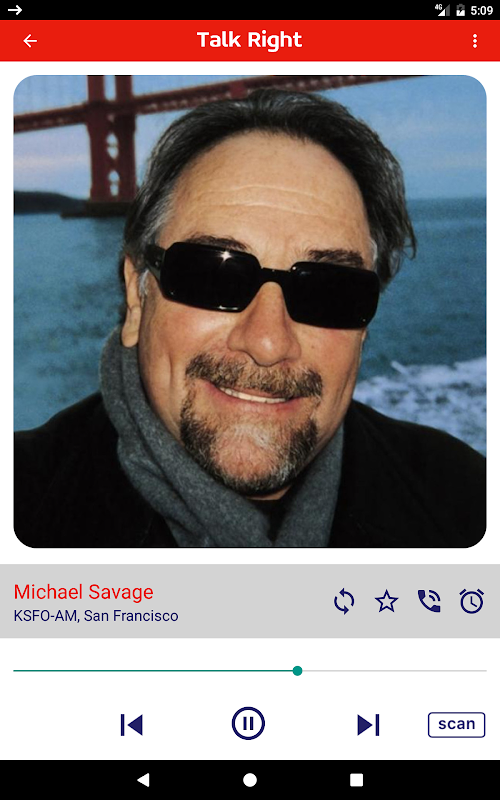Open the alarm clock icon
This screenshot has height=800, width=500.
point(471,601)
